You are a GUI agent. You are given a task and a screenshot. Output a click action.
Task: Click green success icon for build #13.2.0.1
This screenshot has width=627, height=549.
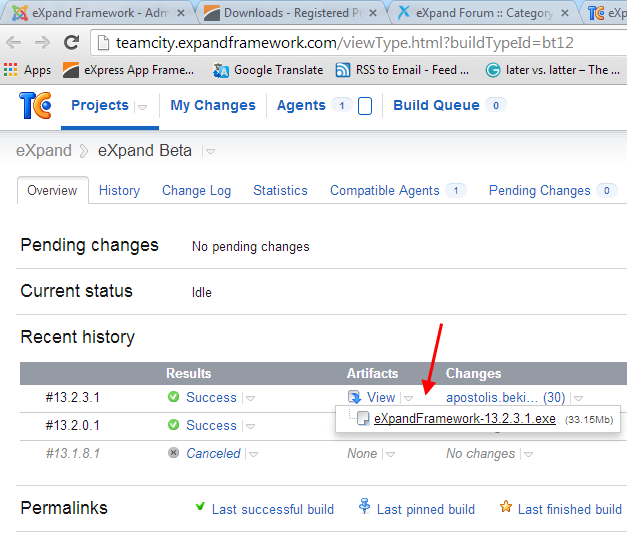click(x=174, y=425)
